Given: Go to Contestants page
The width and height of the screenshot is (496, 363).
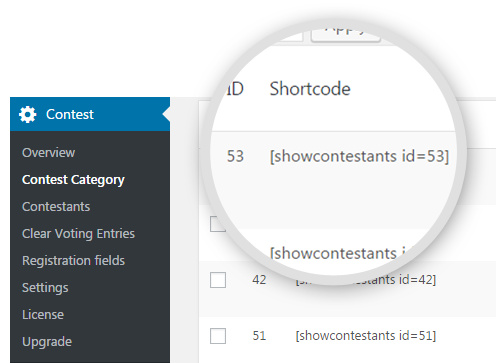Looking at the screenshot, I should coord(56,207).
